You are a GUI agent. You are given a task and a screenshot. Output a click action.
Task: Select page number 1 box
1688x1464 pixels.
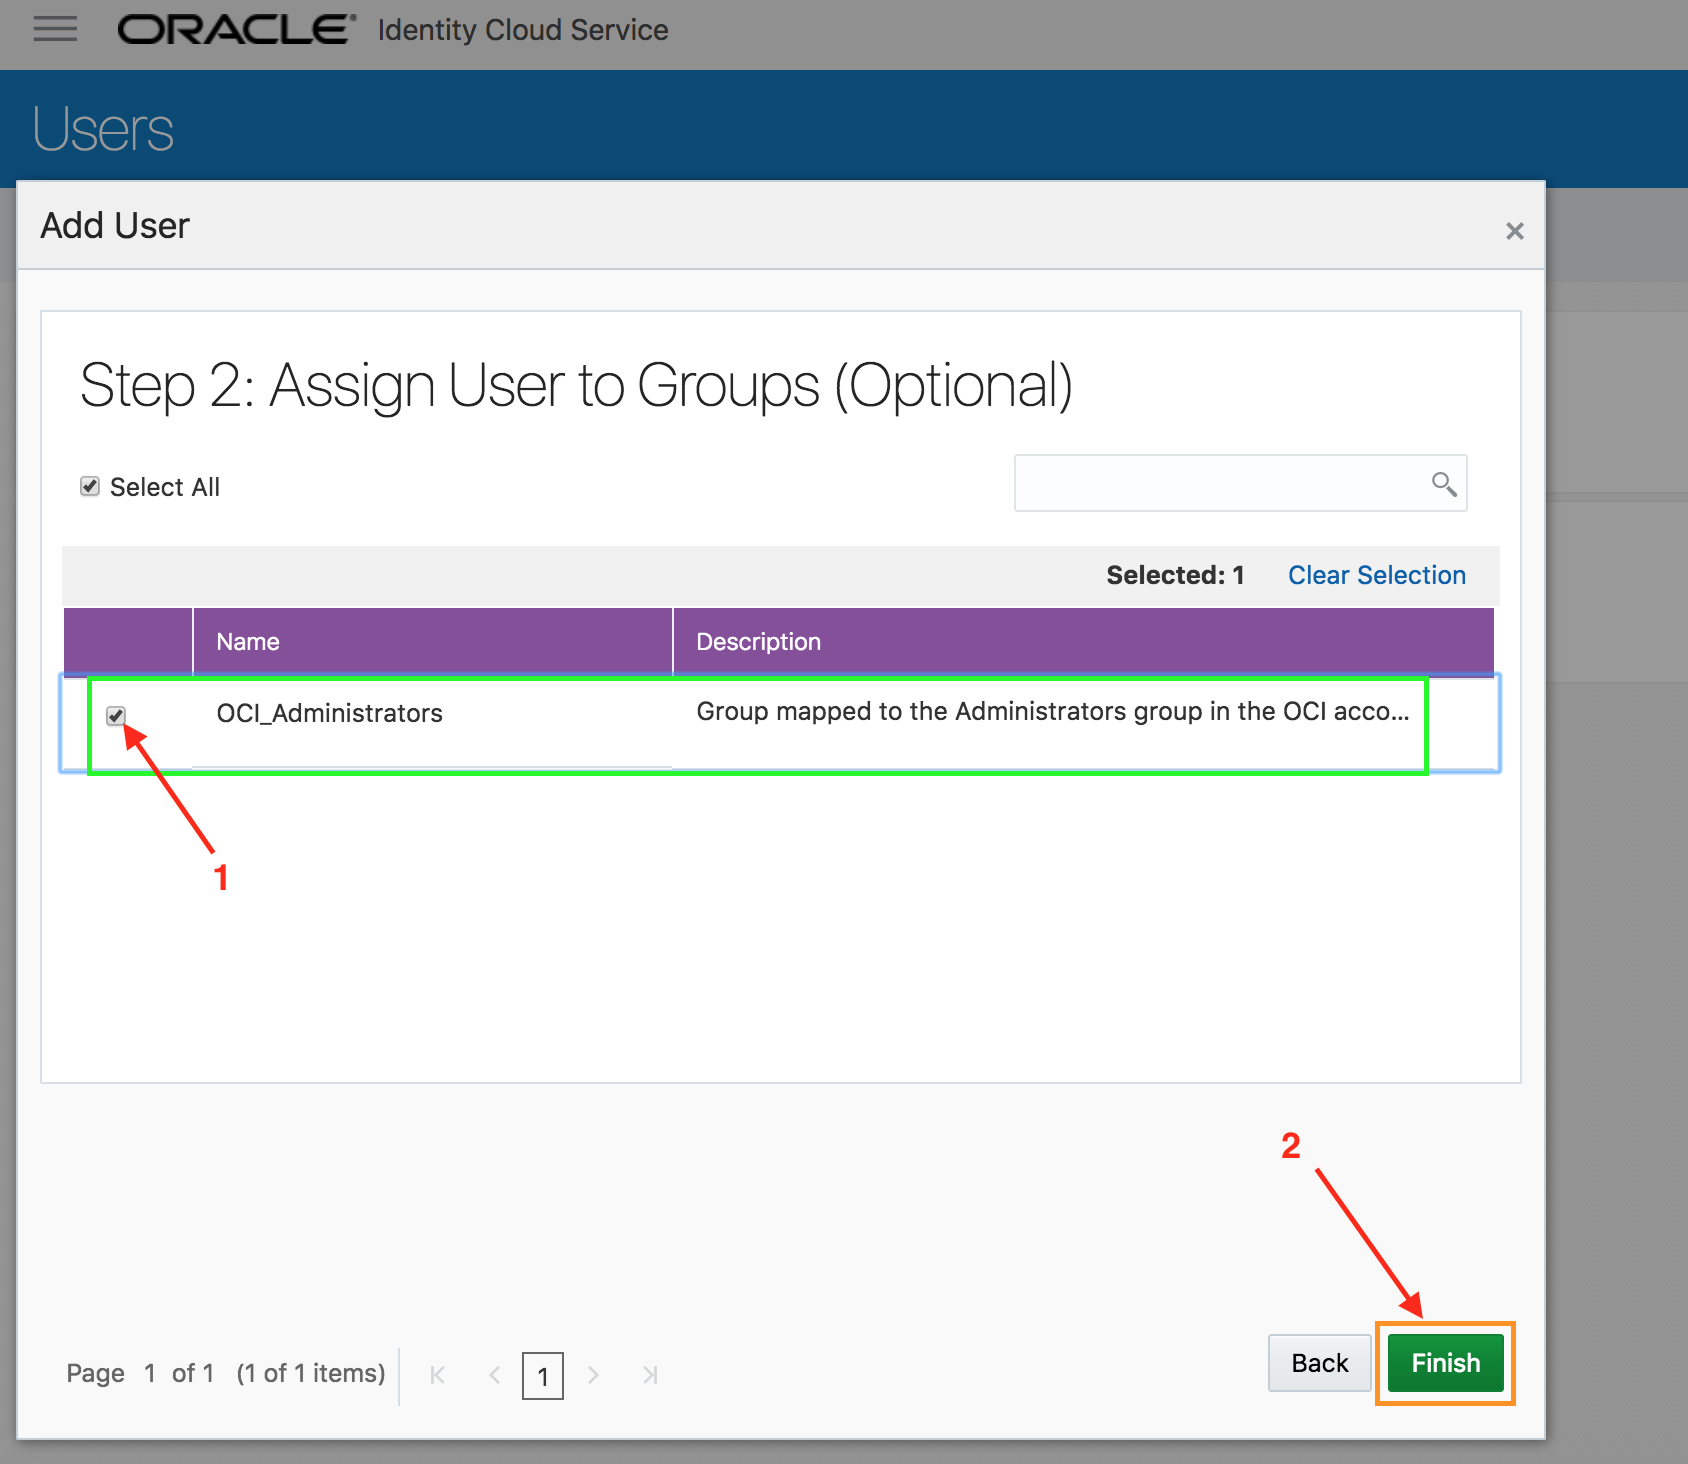(543, 1376)
